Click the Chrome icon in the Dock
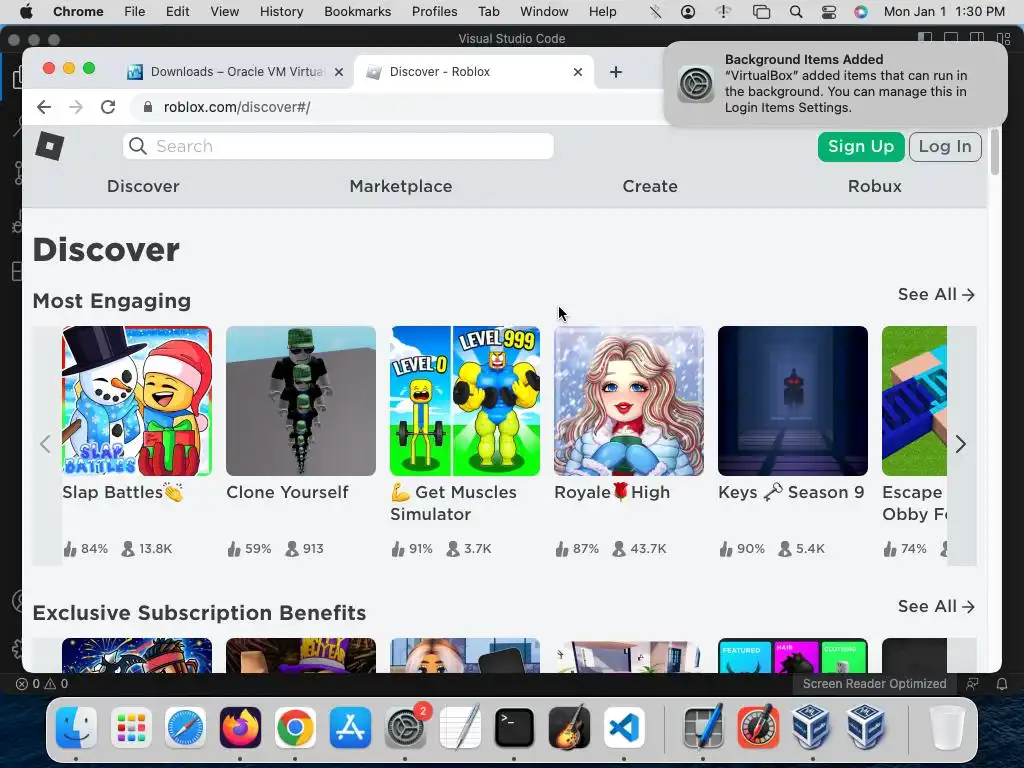Image resolution: width=1024 pixels, height=768 pixels. [295, 728]
